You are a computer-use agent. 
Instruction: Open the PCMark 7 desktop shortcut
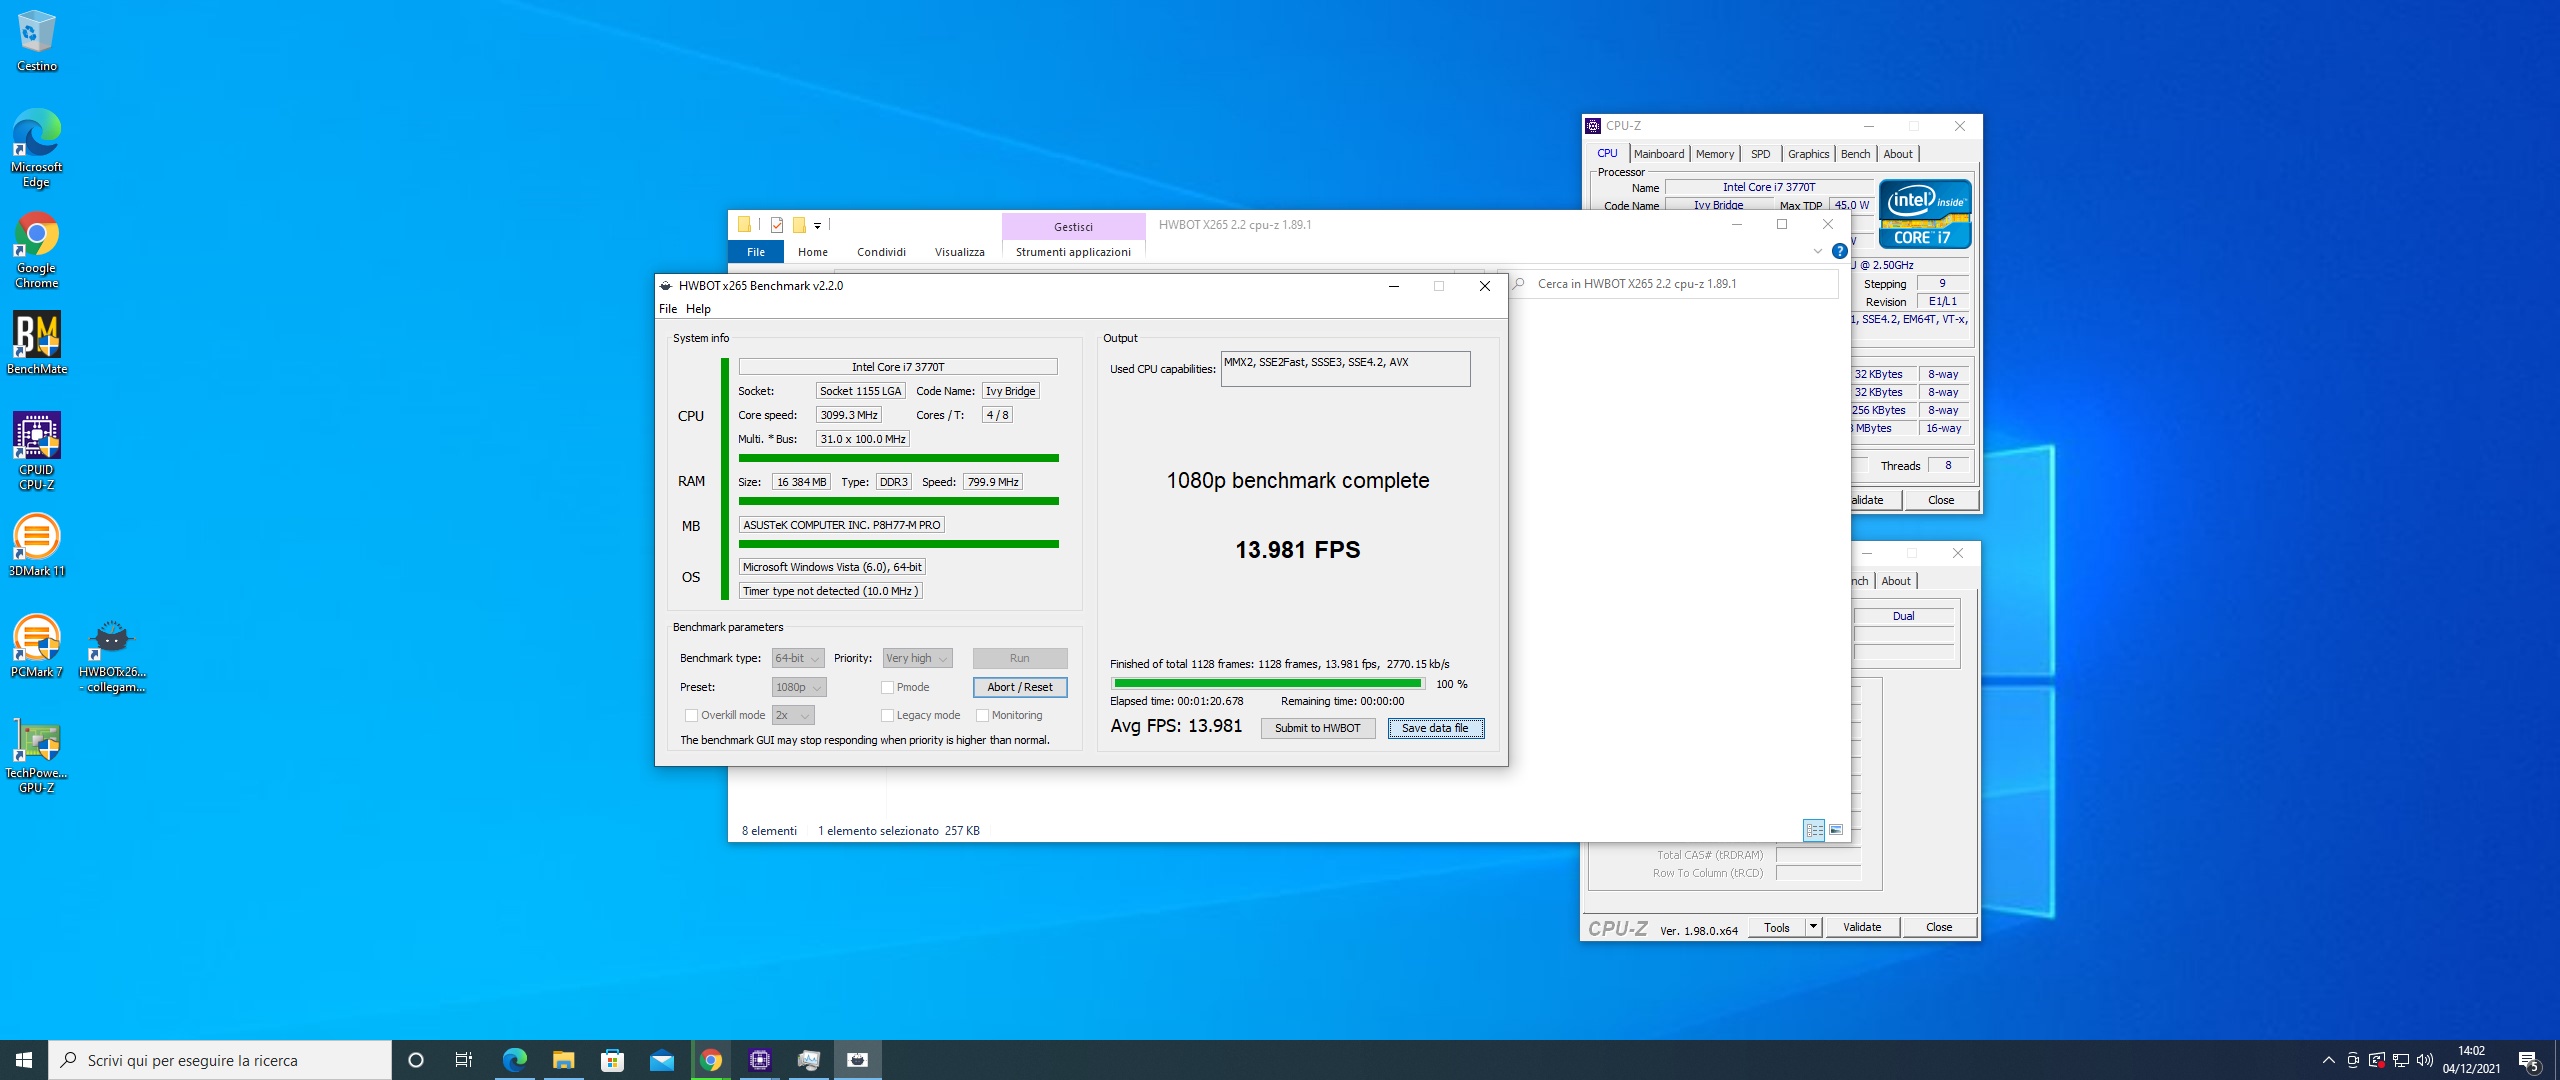37,646
